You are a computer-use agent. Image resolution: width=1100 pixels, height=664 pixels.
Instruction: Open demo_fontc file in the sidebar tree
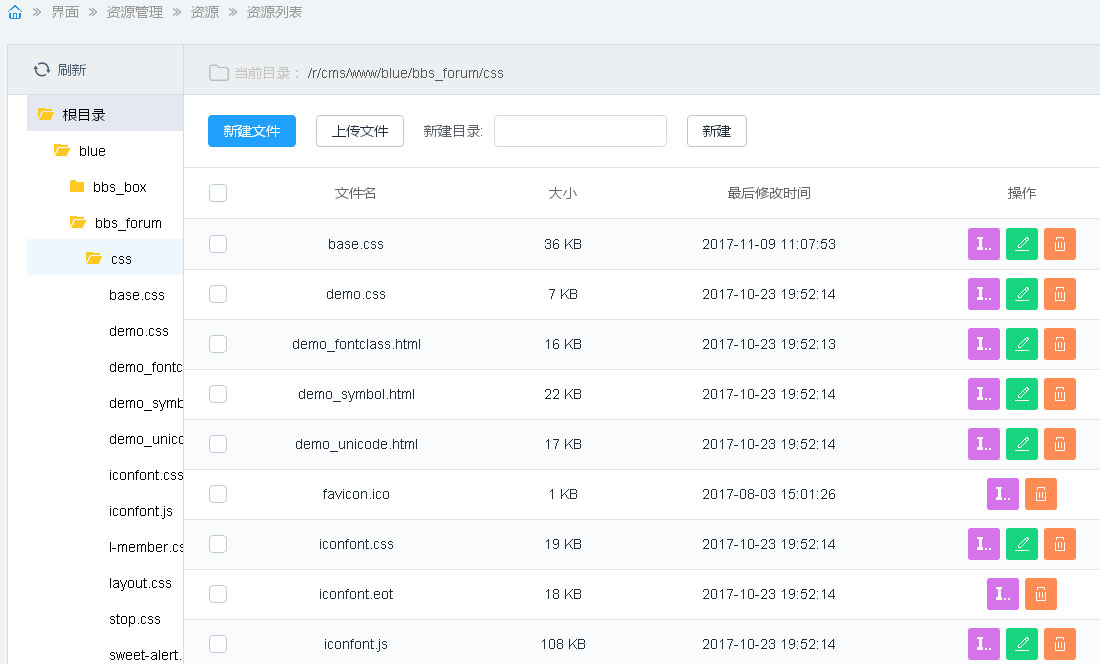click(x=146, y=367)
